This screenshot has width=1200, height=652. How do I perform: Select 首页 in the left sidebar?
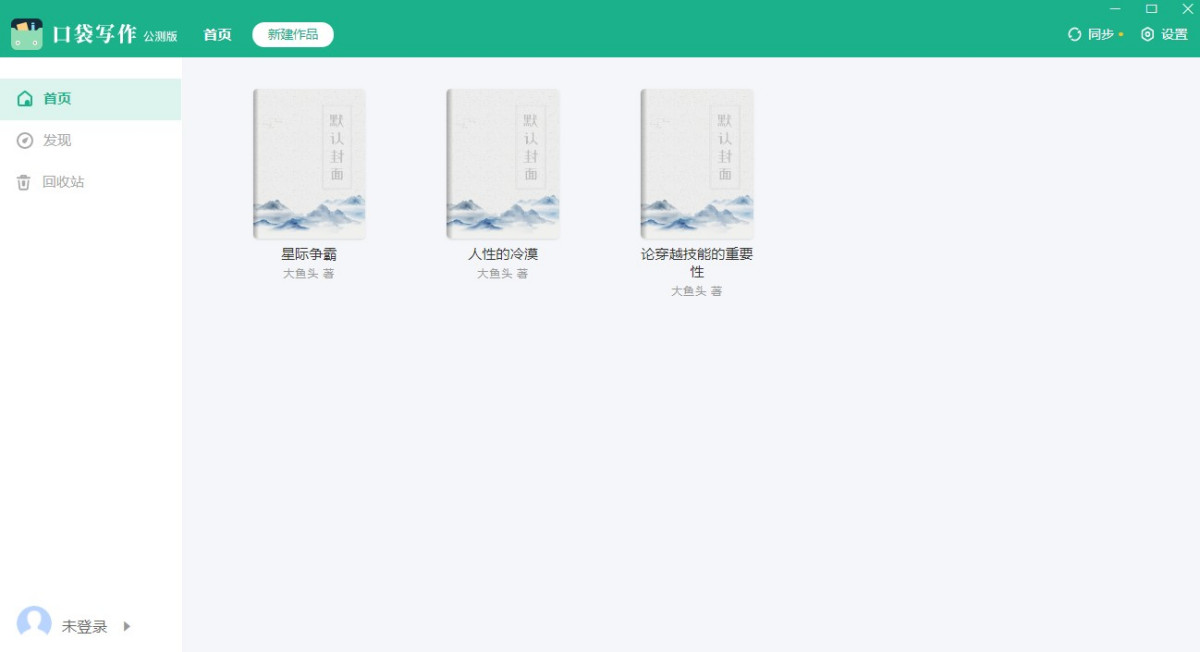(90, 99)
